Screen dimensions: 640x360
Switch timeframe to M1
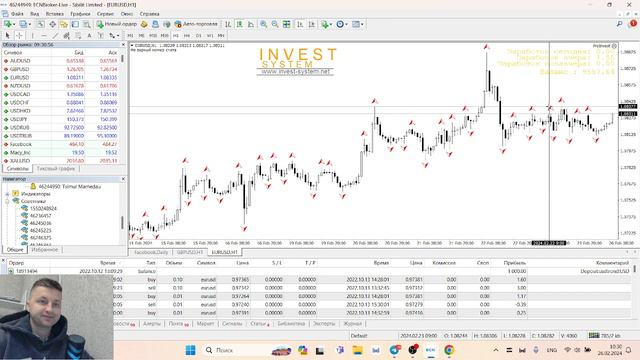(130, 36)
